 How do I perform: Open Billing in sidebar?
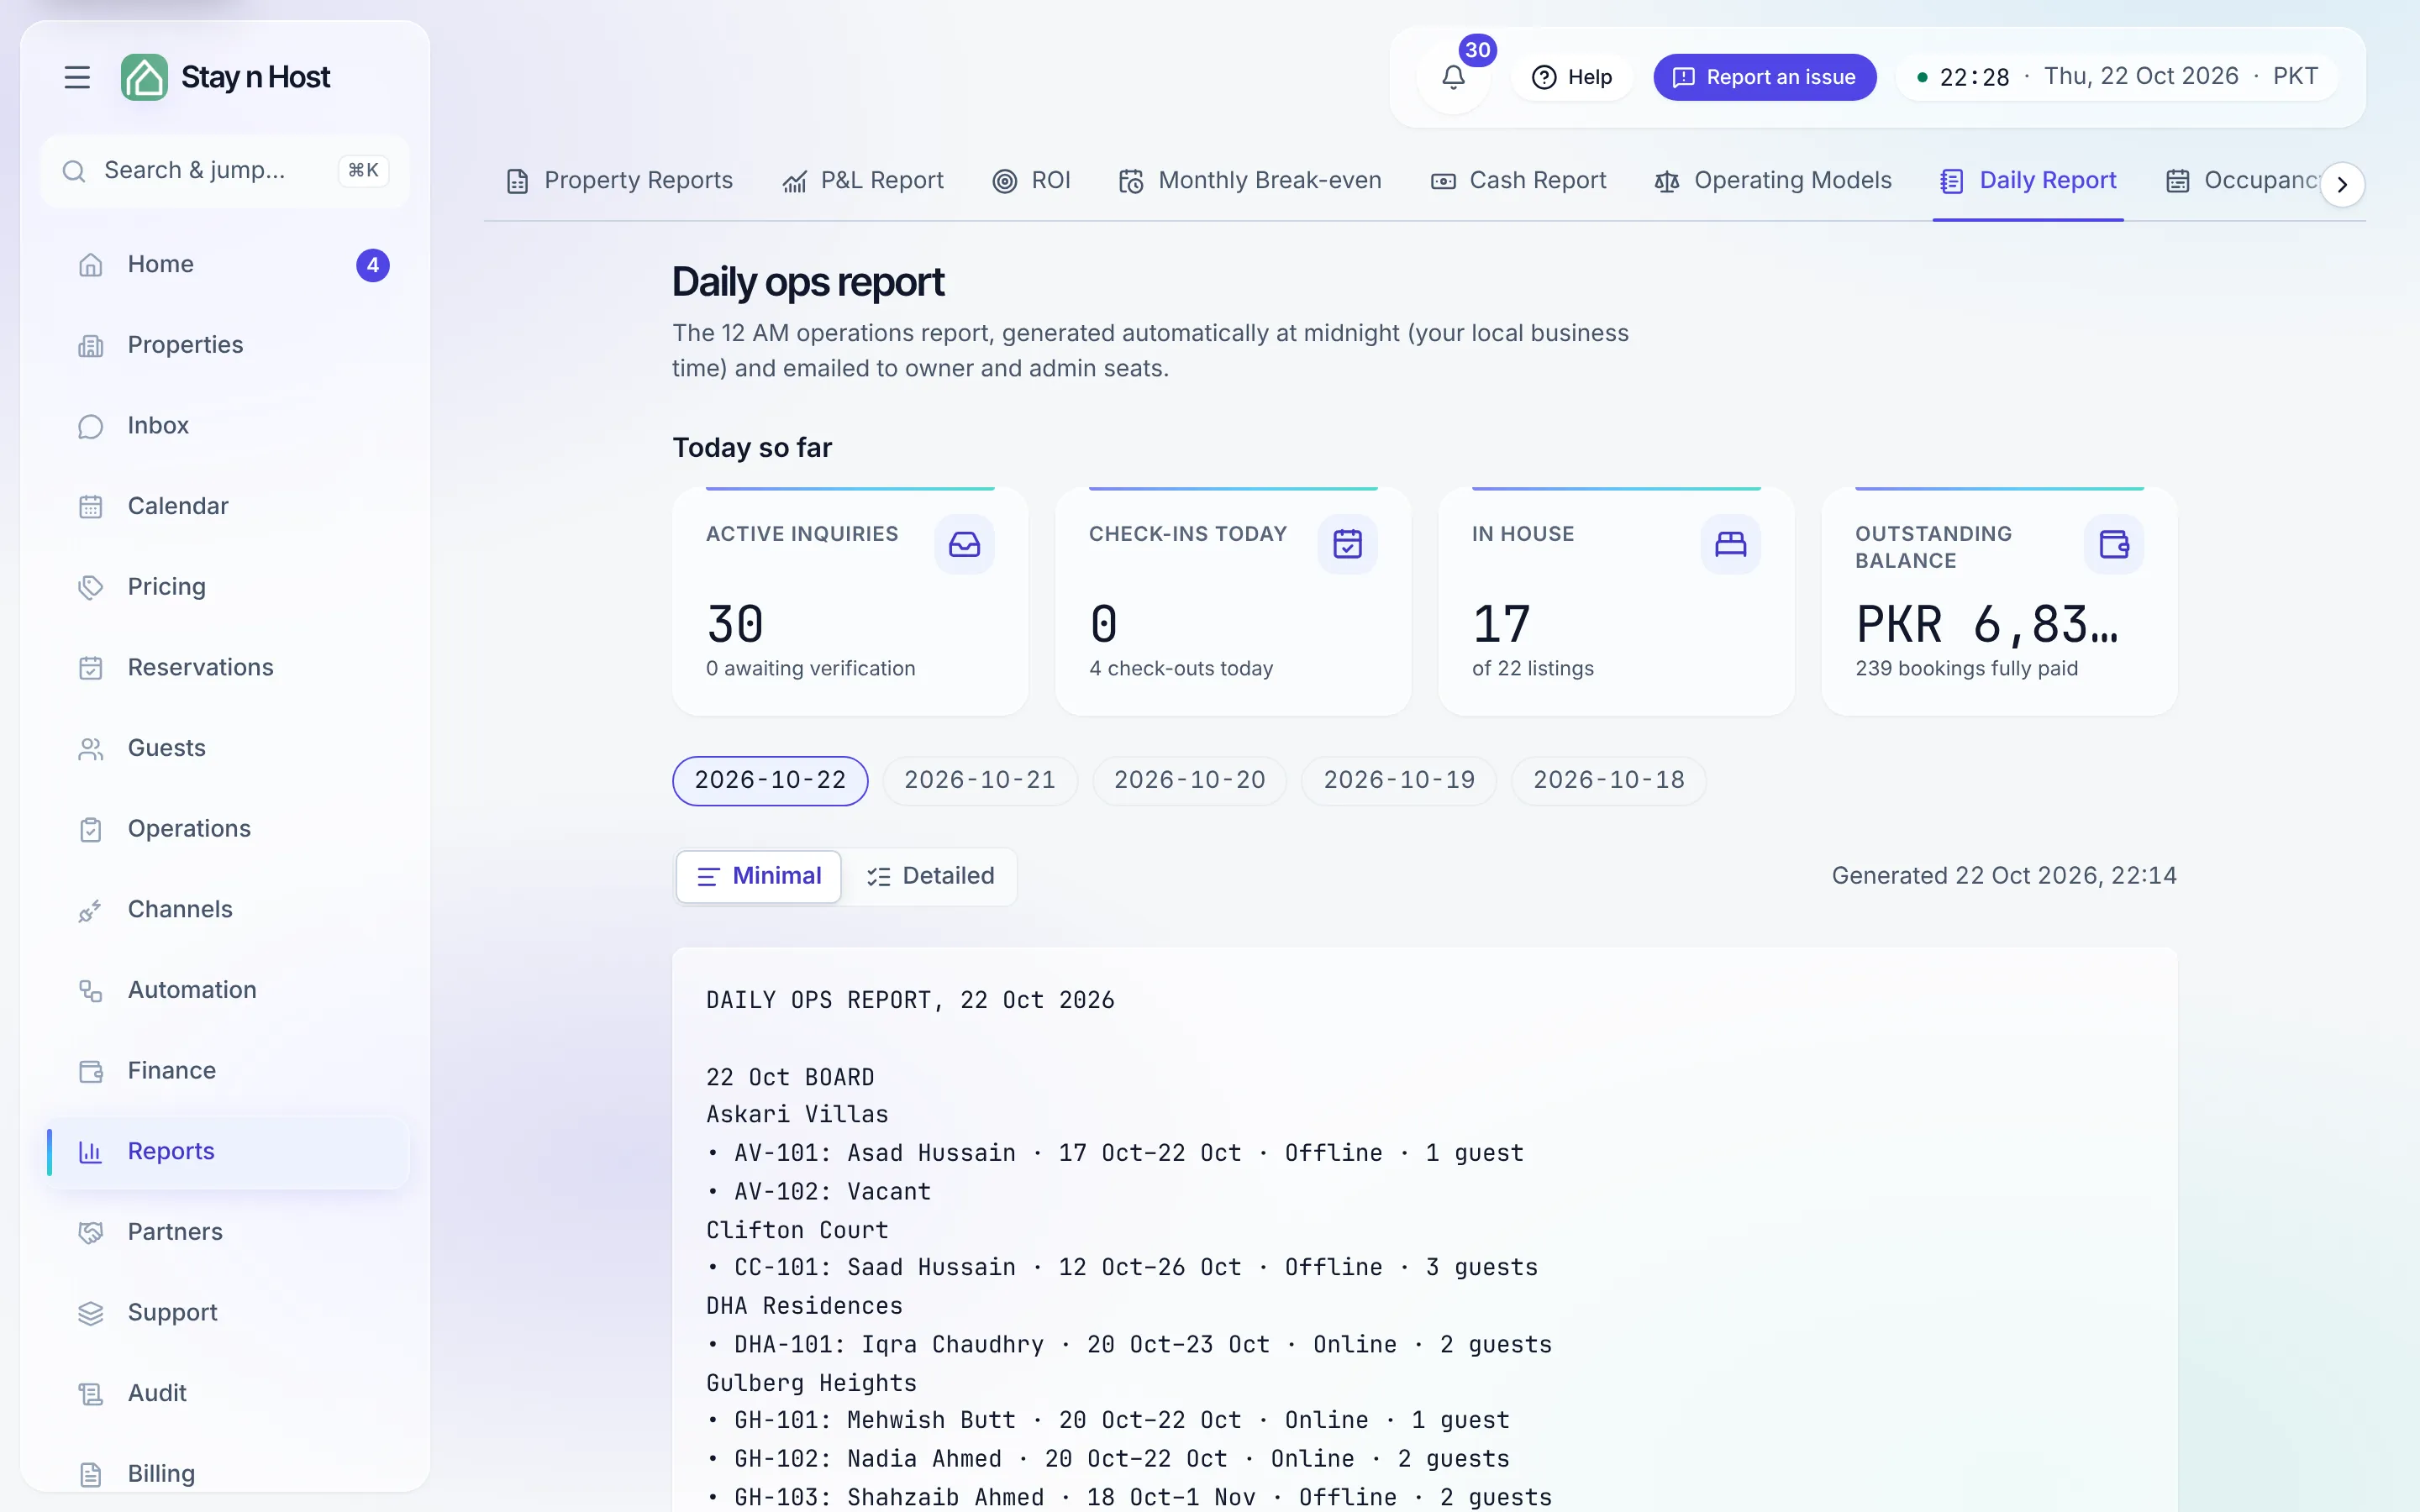(x=227, y=1474)
